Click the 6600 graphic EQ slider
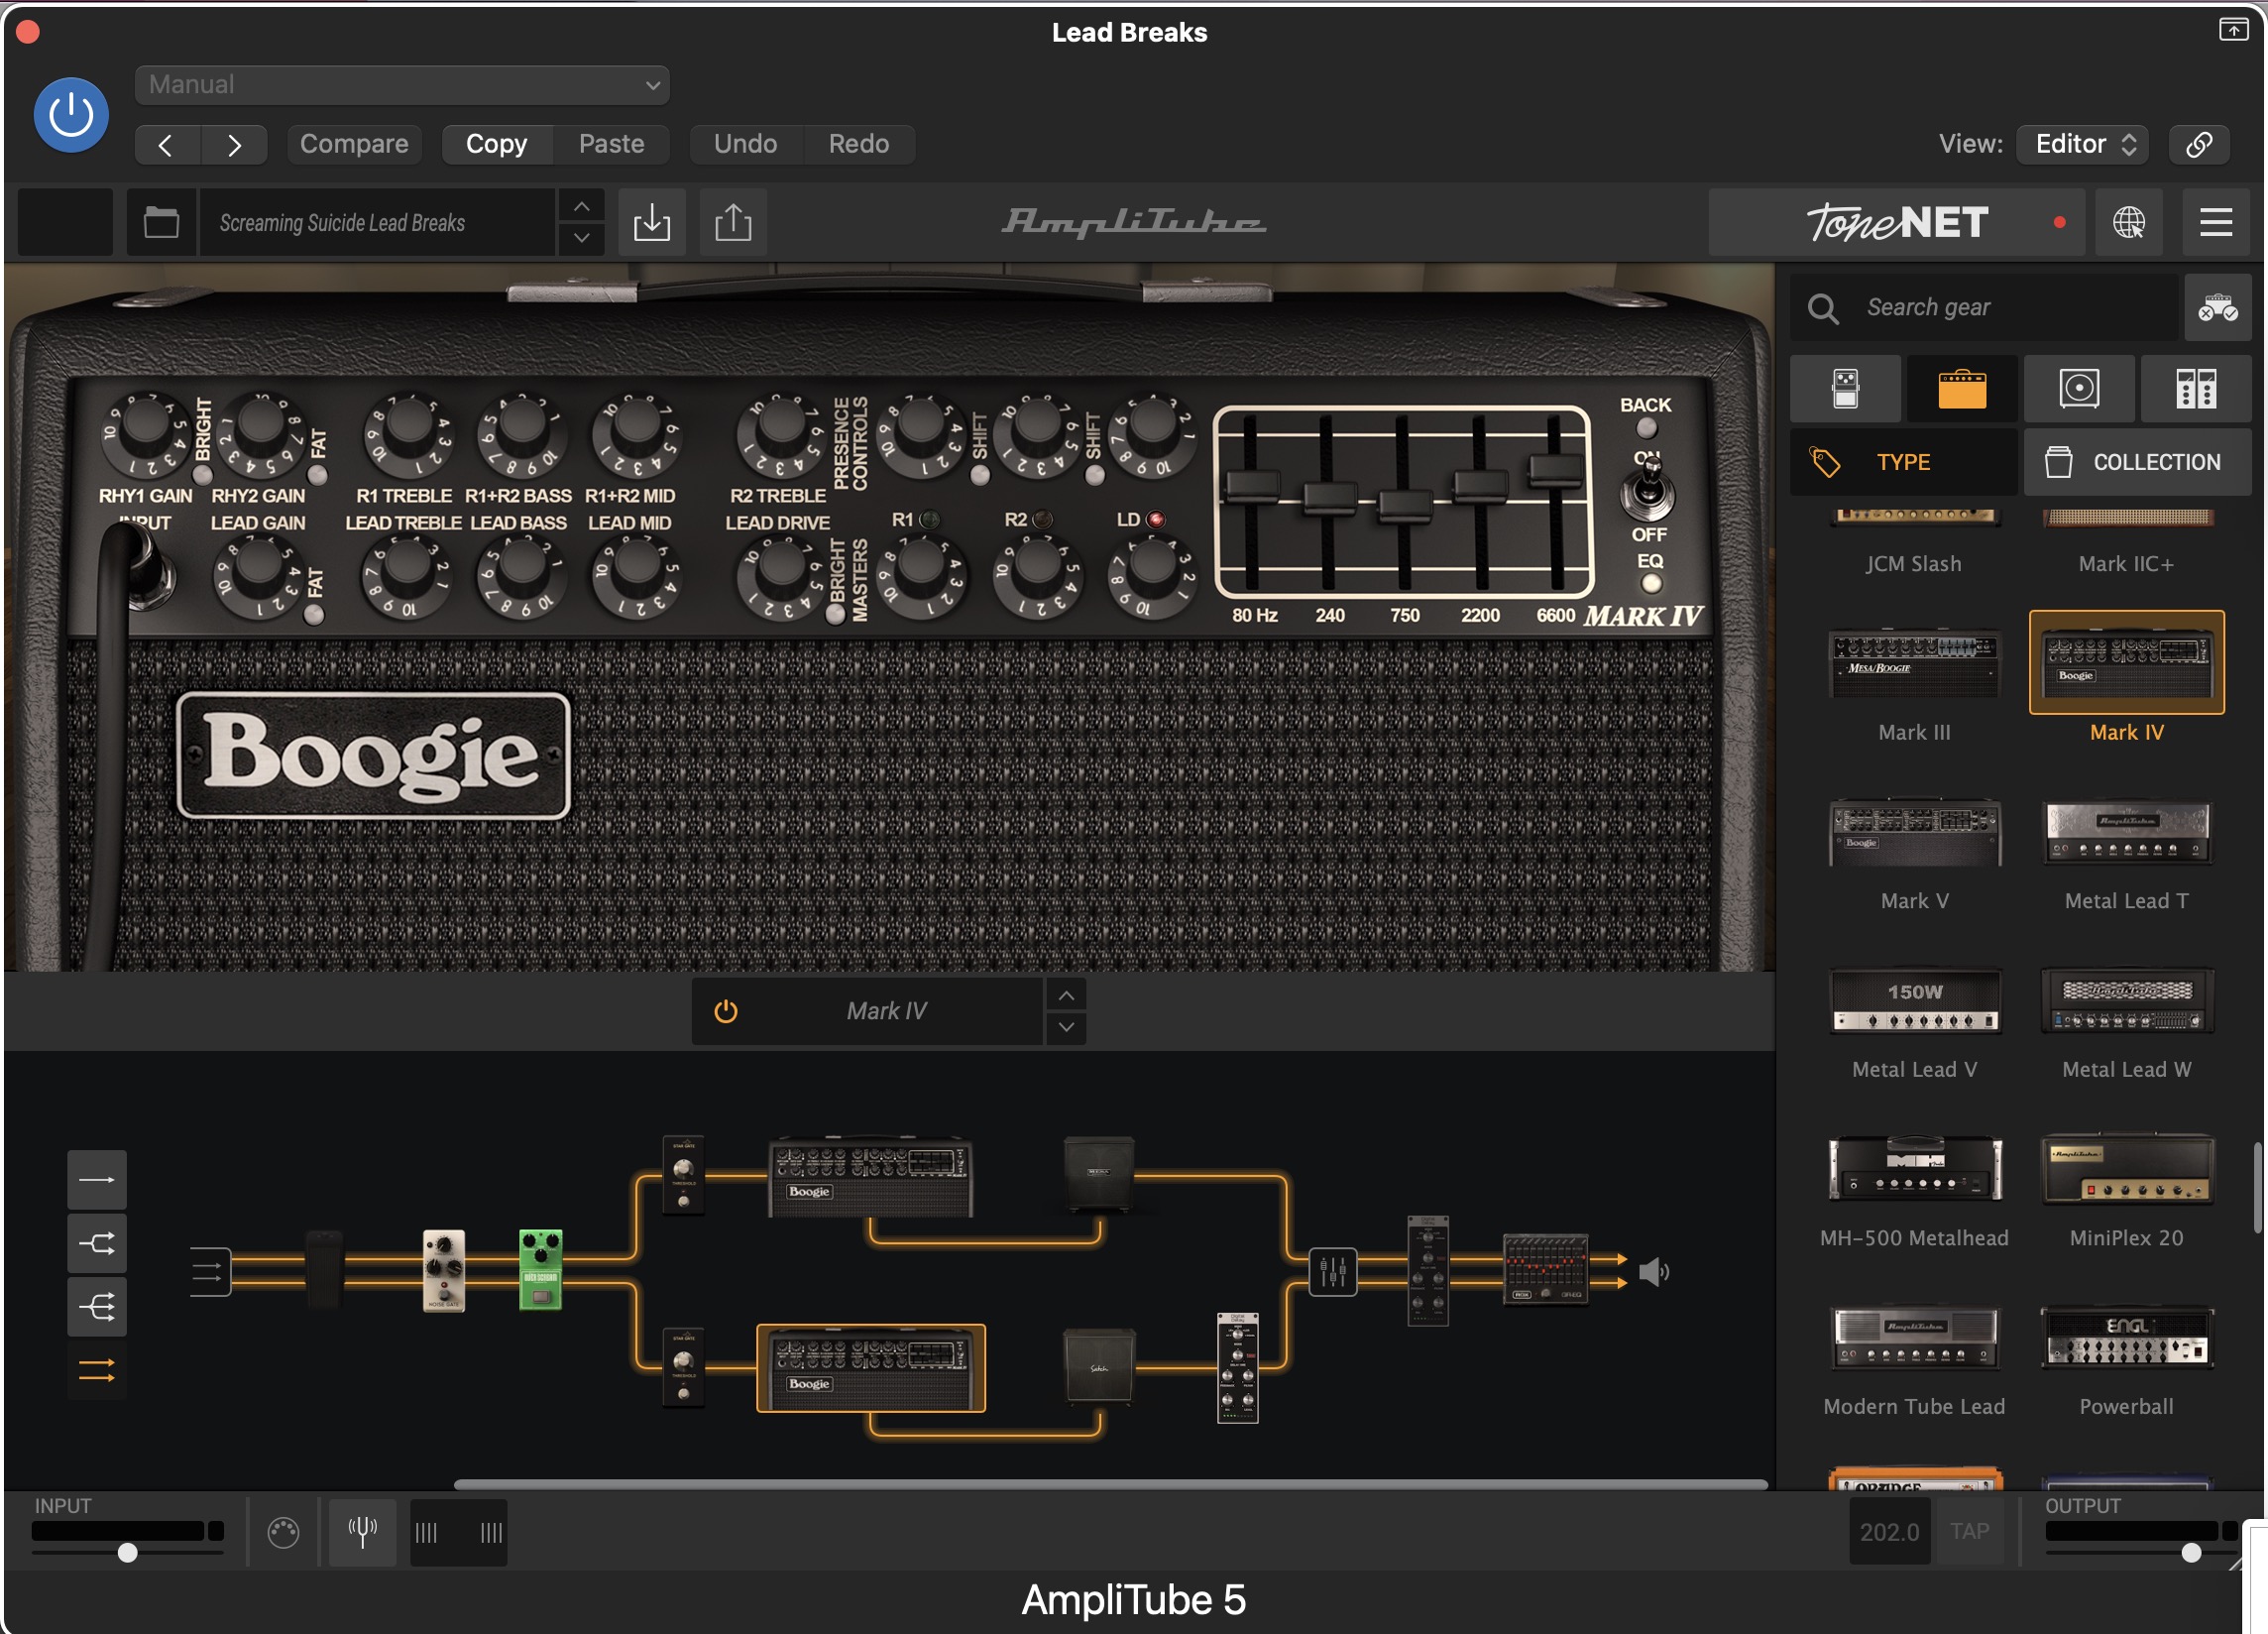This screenshot has width=2268, height=1634. click(x=1555, y=470)
